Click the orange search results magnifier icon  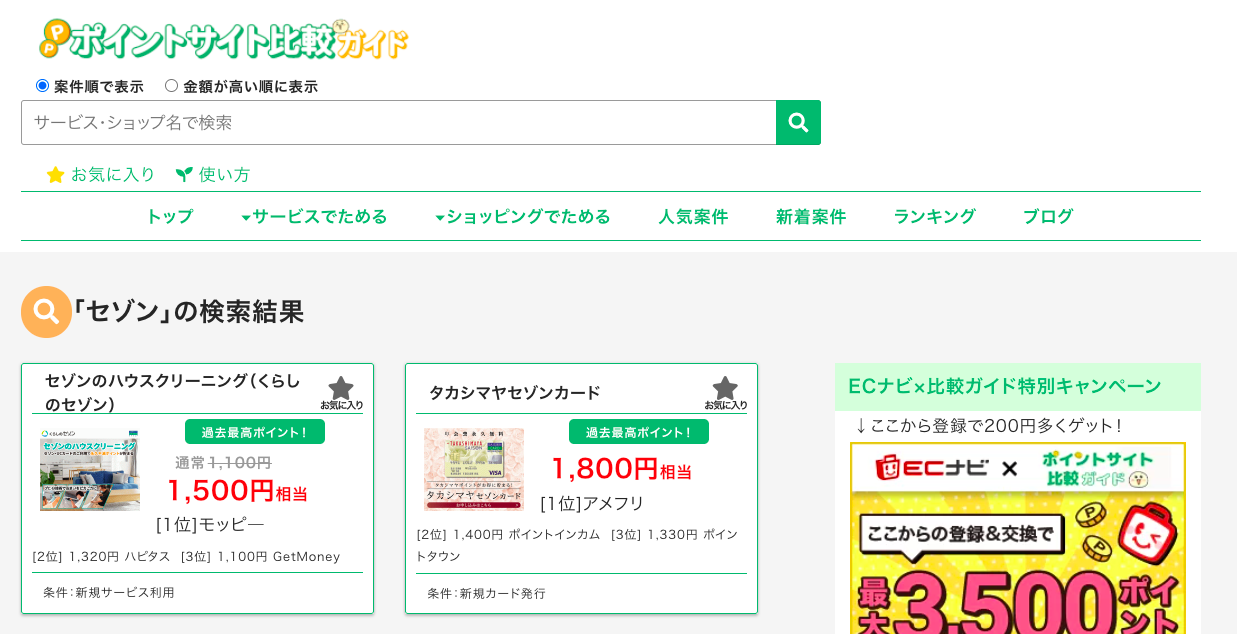pos(46,312)
